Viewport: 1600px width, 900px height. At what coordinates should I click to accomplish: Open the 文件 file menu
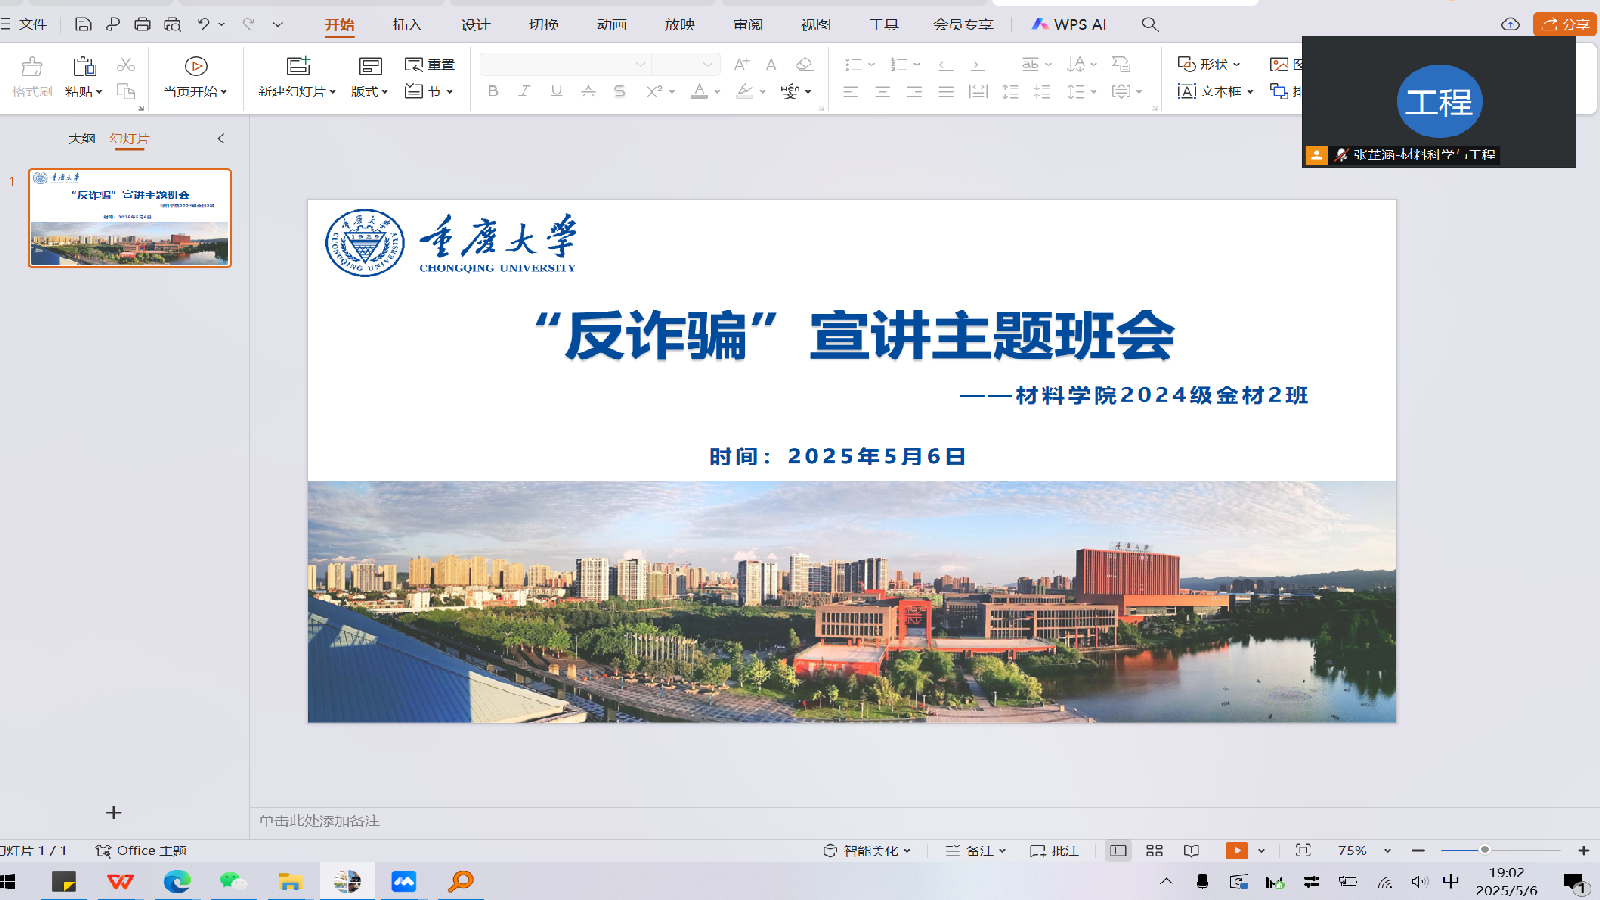point(32,24)
